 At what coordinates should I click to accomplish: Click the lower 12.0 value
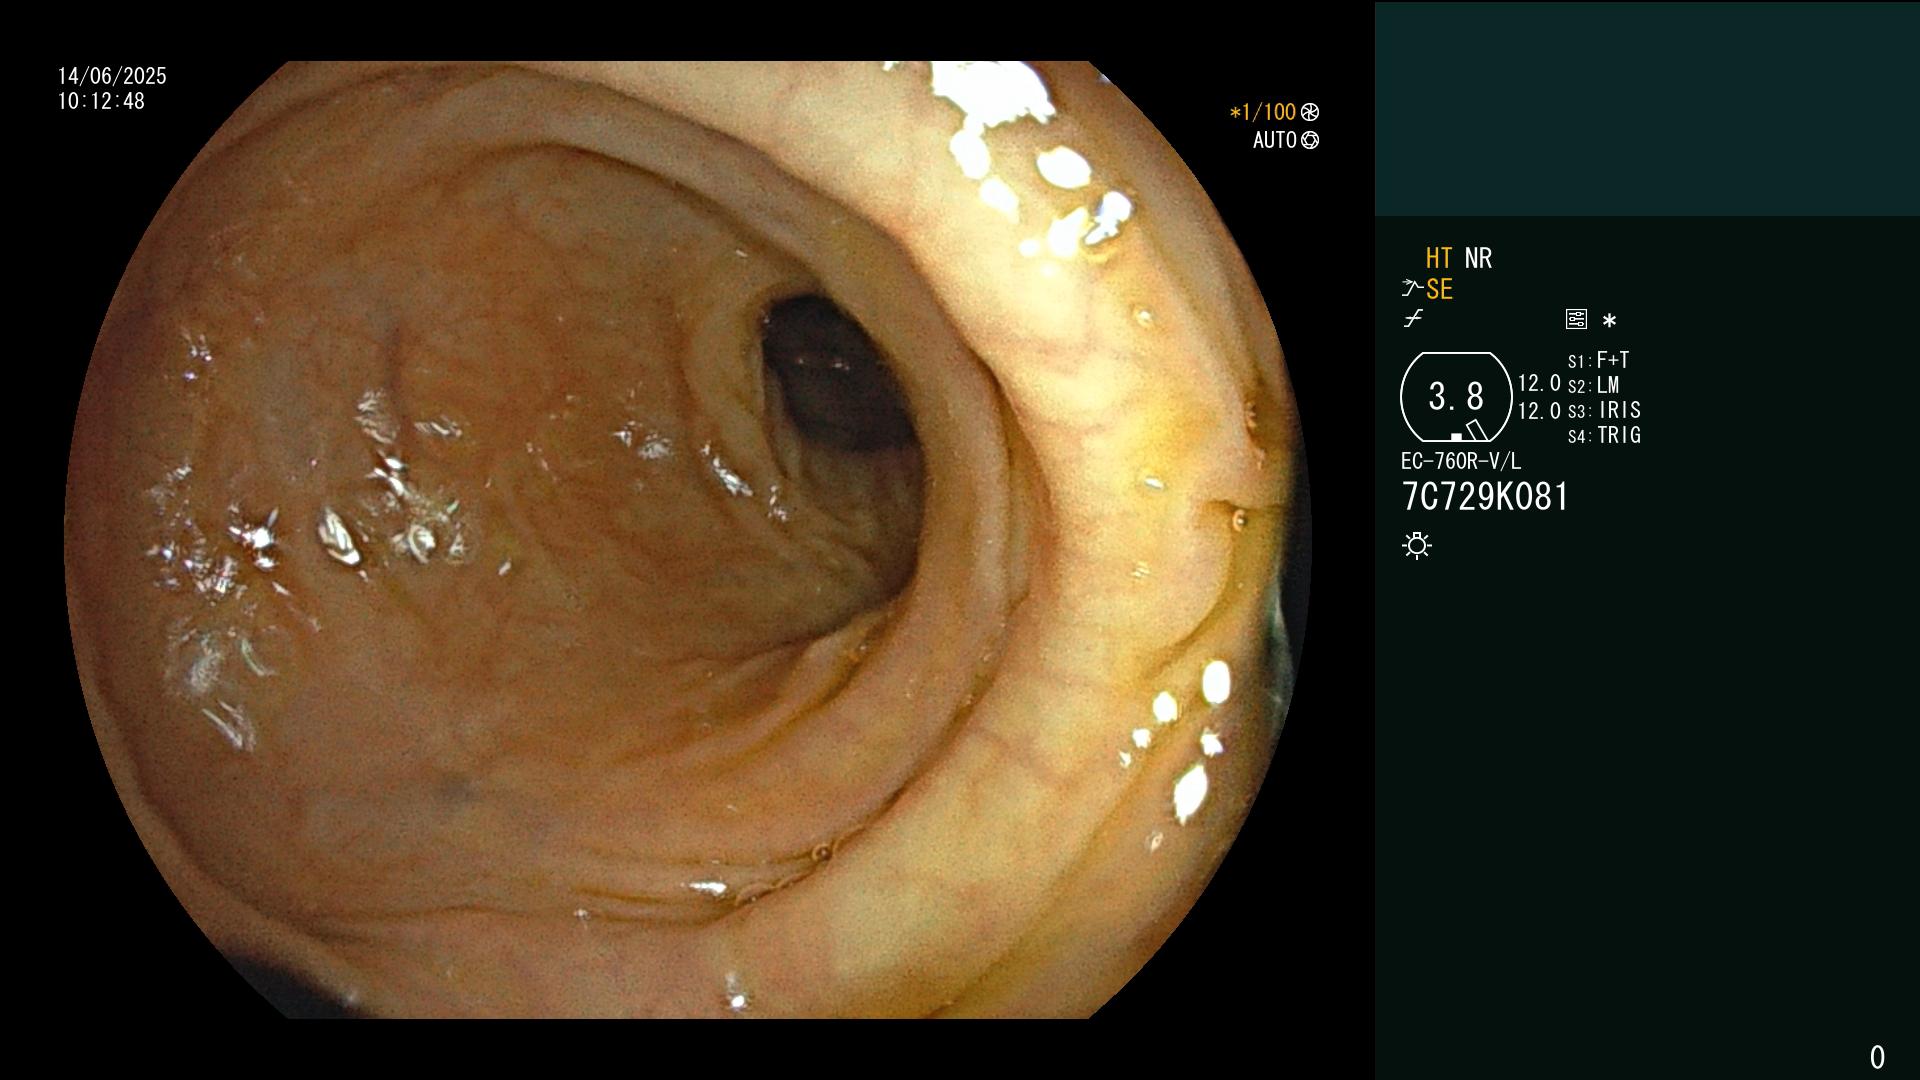click(1539, 411)
